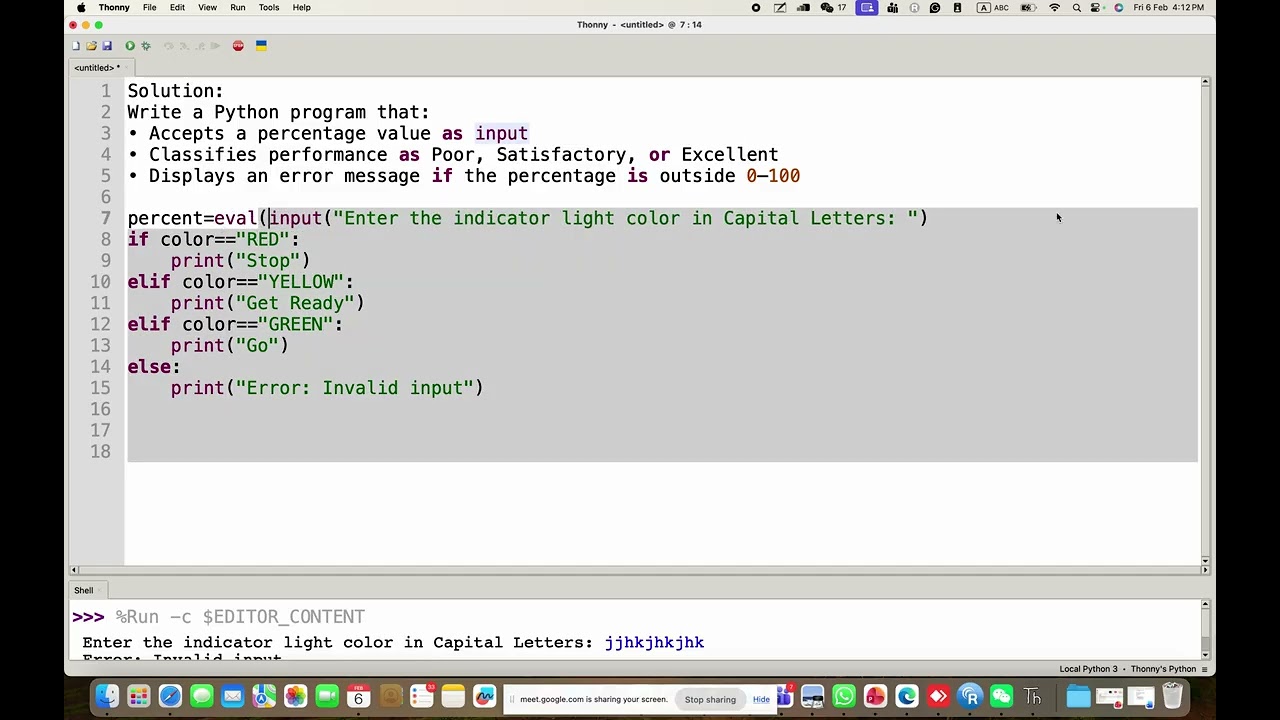
Task: Click the Debug current script bug icon
Action: 146,46
